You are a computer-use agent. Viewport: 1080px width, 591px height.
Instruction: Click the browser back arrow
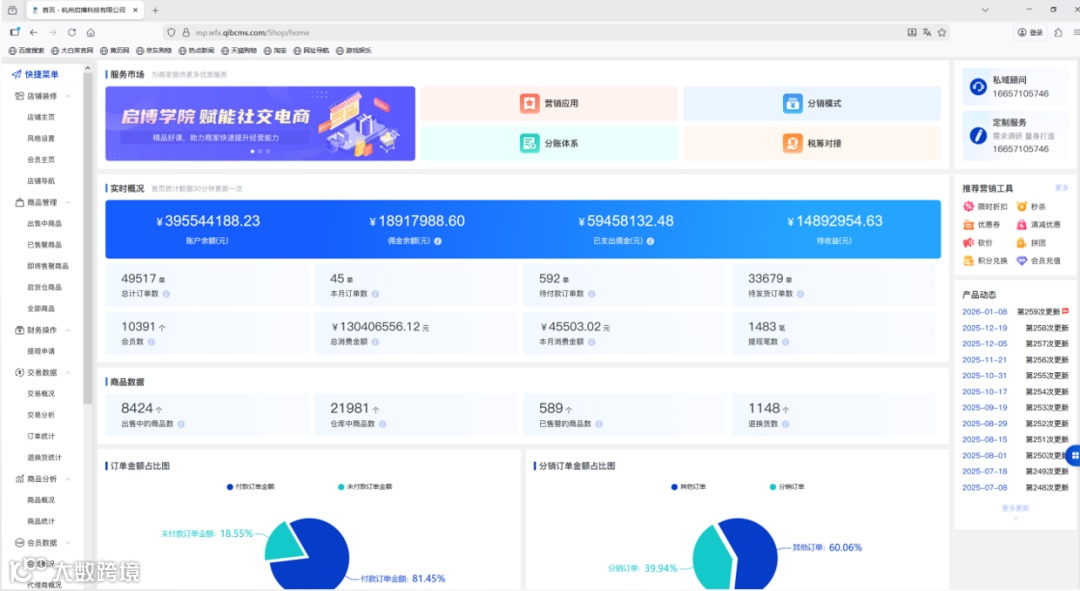34,32
